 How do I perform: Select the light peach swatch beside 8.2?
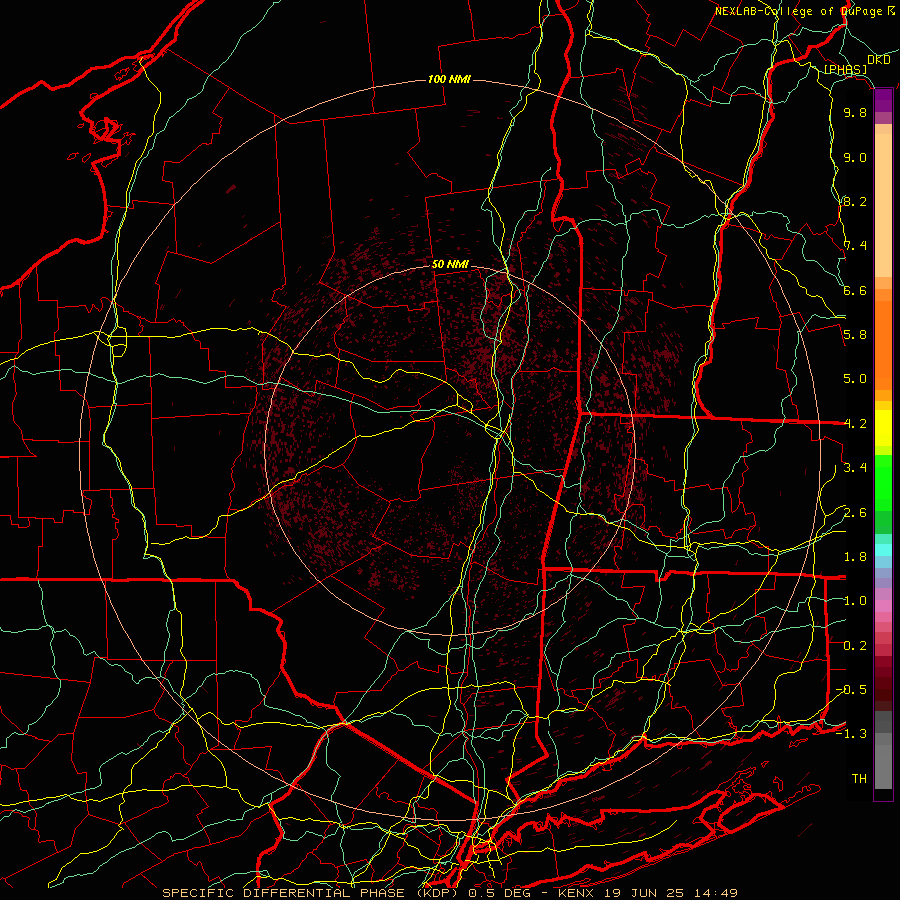[883, 205]
